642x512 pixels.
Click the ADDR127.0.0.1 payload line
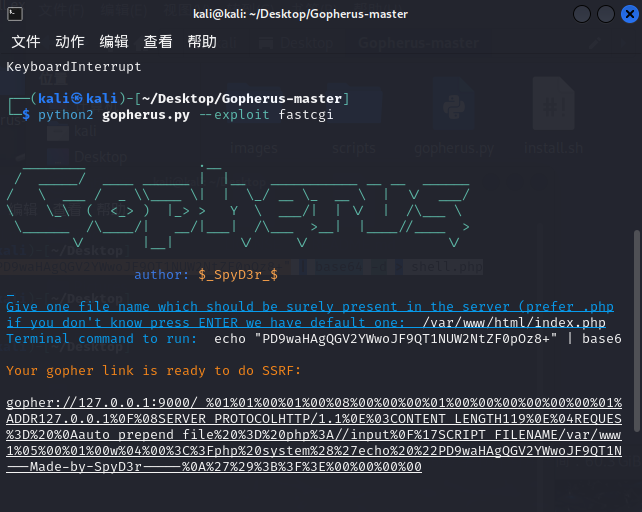pos(314,419)
